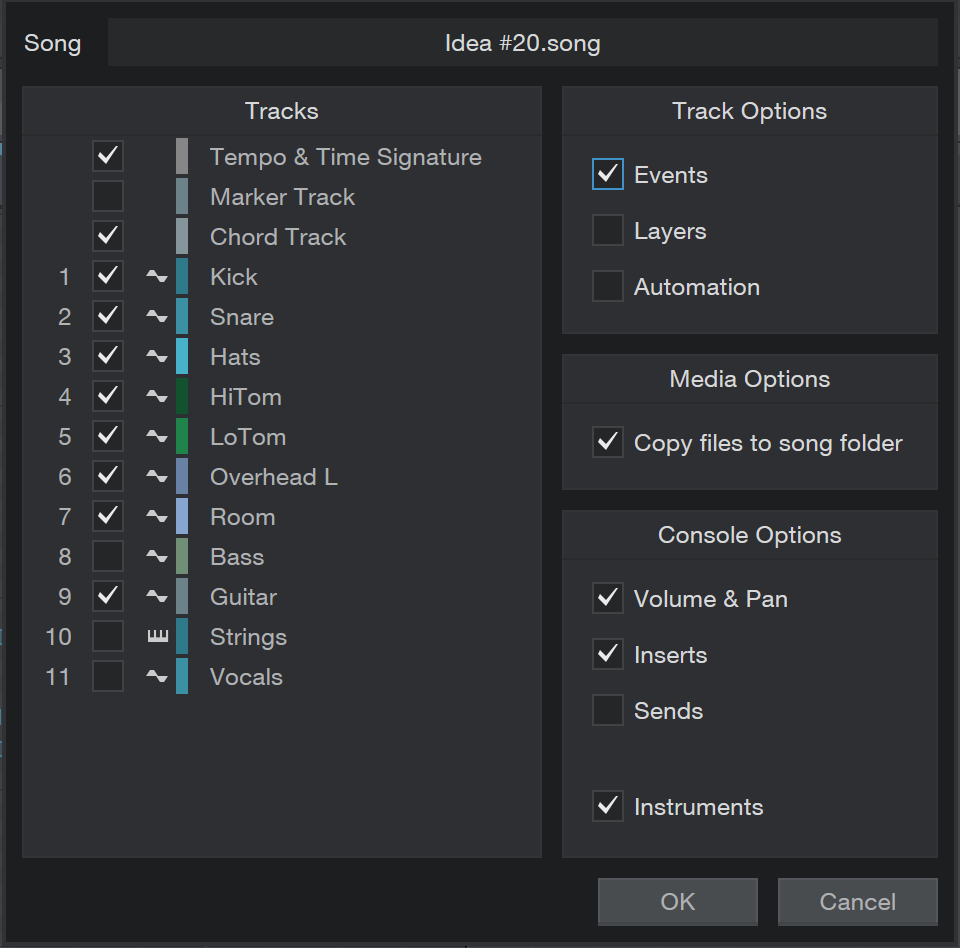
Task: Select the 'HiTom' track name
Action: click(246, 397)
